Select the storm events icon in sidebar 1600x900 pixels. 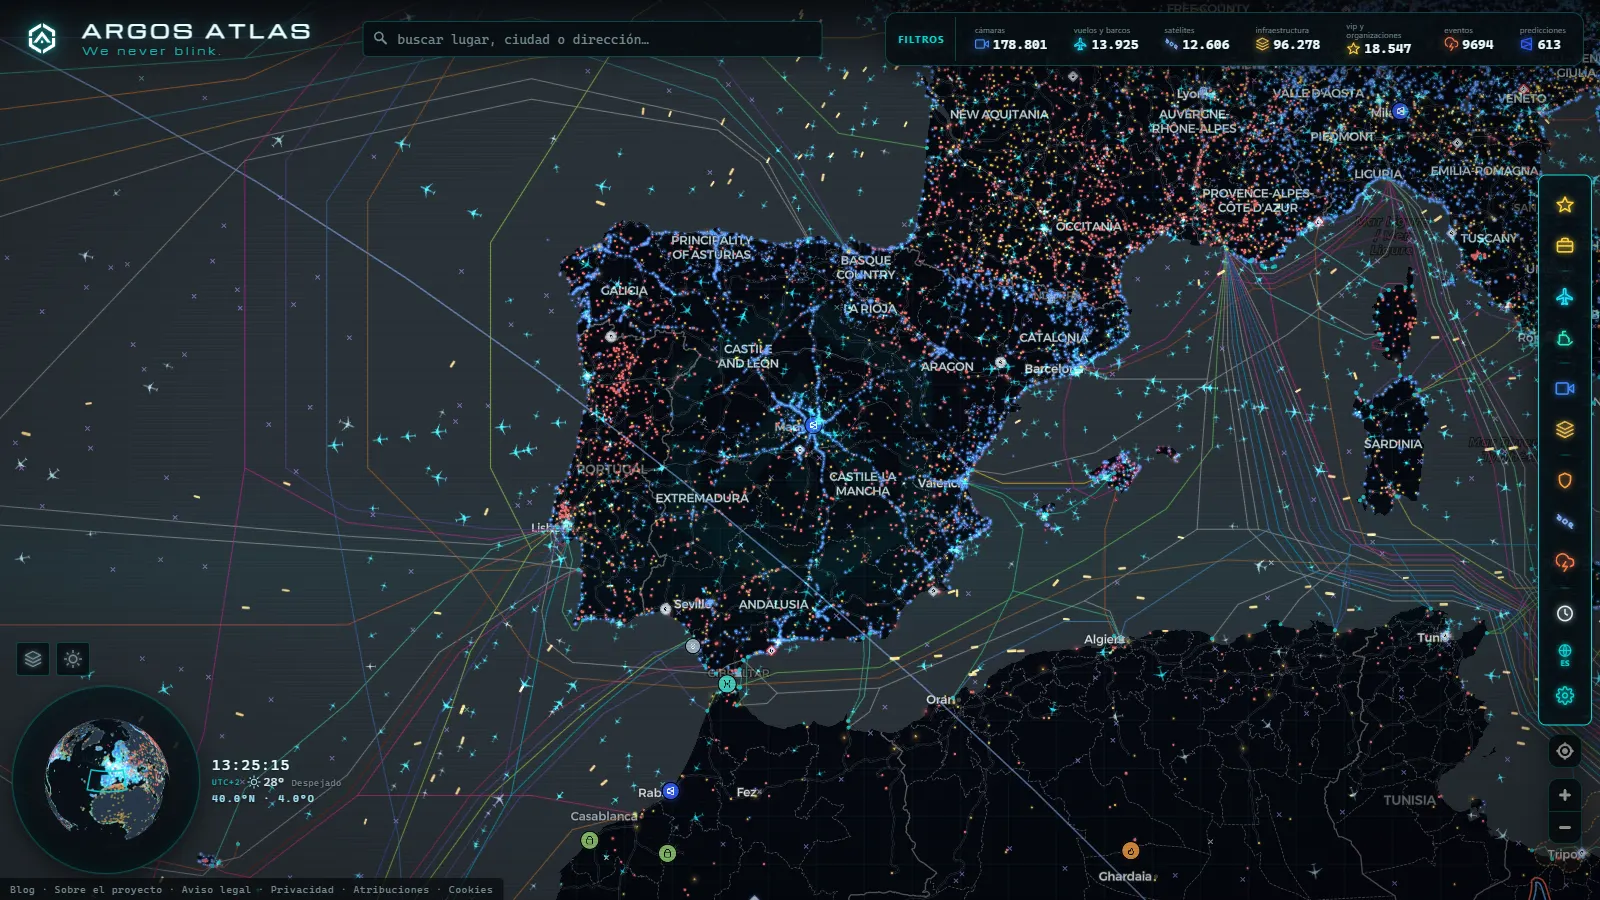[1565, 562]
